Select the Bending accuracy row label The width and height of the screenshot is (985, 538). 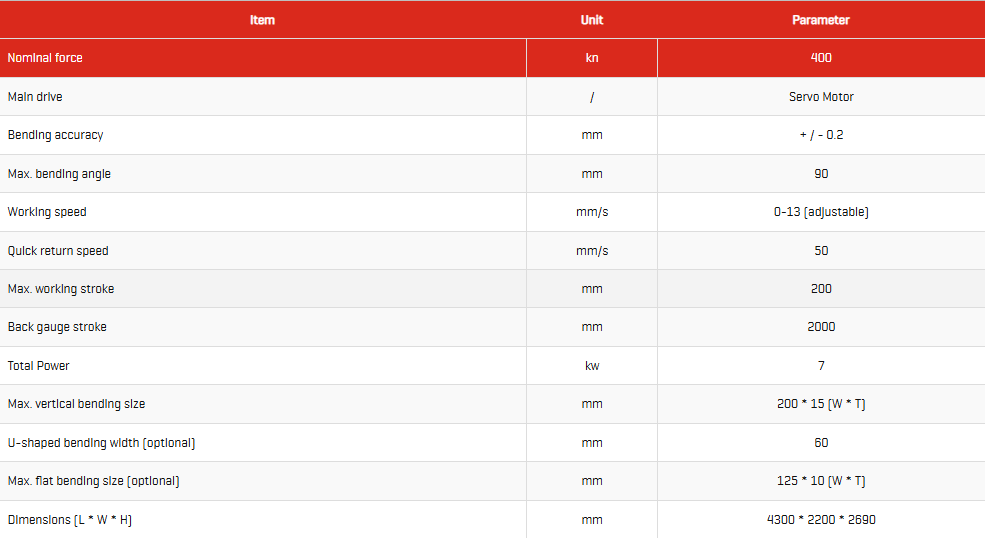[x=55, y=135]
